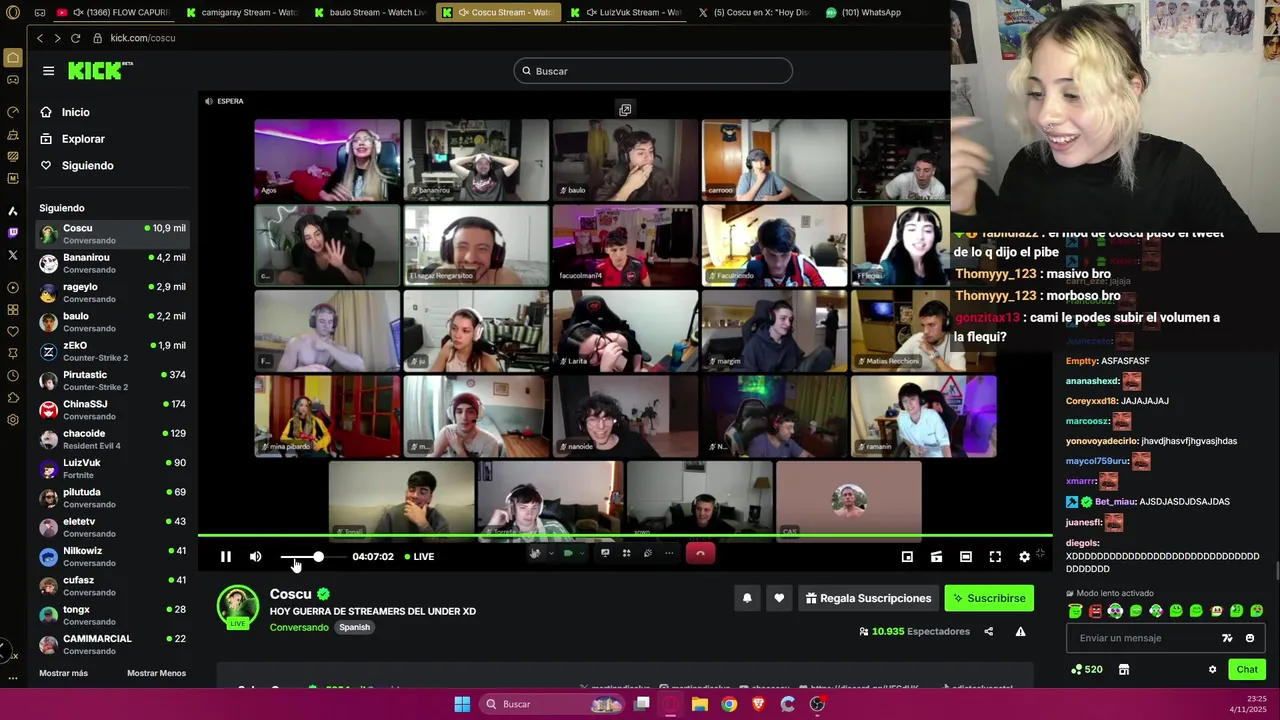
Task: Click the green Suscribirse button
Action: 989,598
